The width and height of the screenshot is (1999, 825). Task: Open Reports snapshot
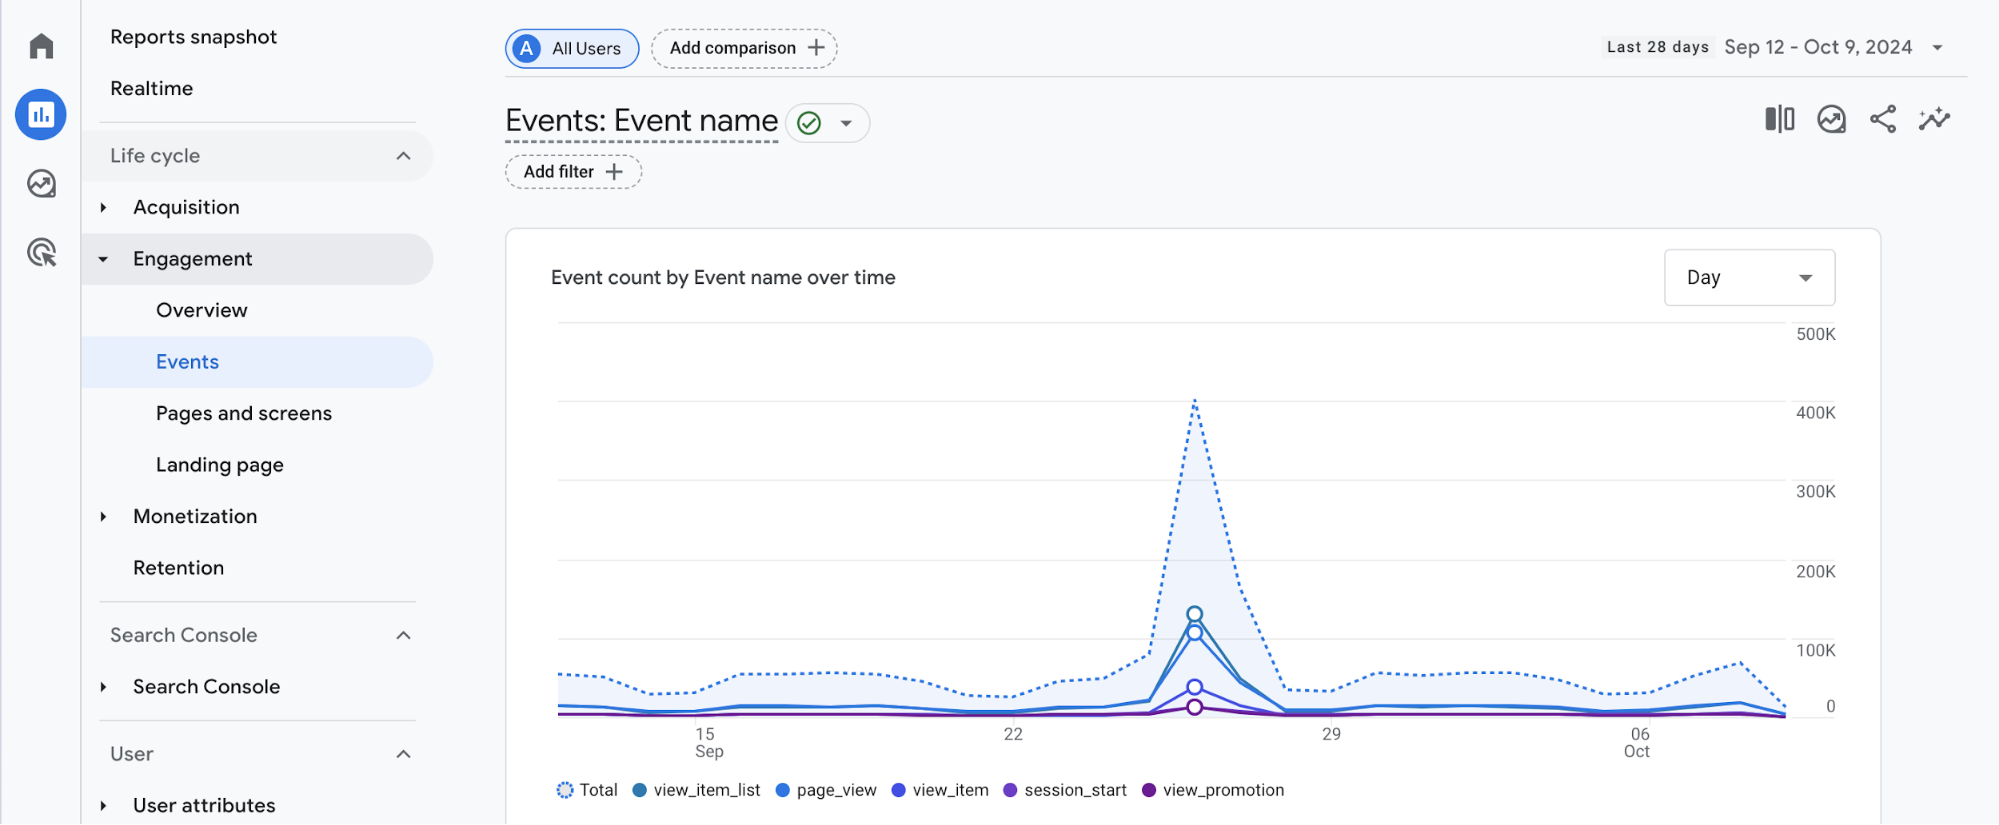(x=193, y=37)
